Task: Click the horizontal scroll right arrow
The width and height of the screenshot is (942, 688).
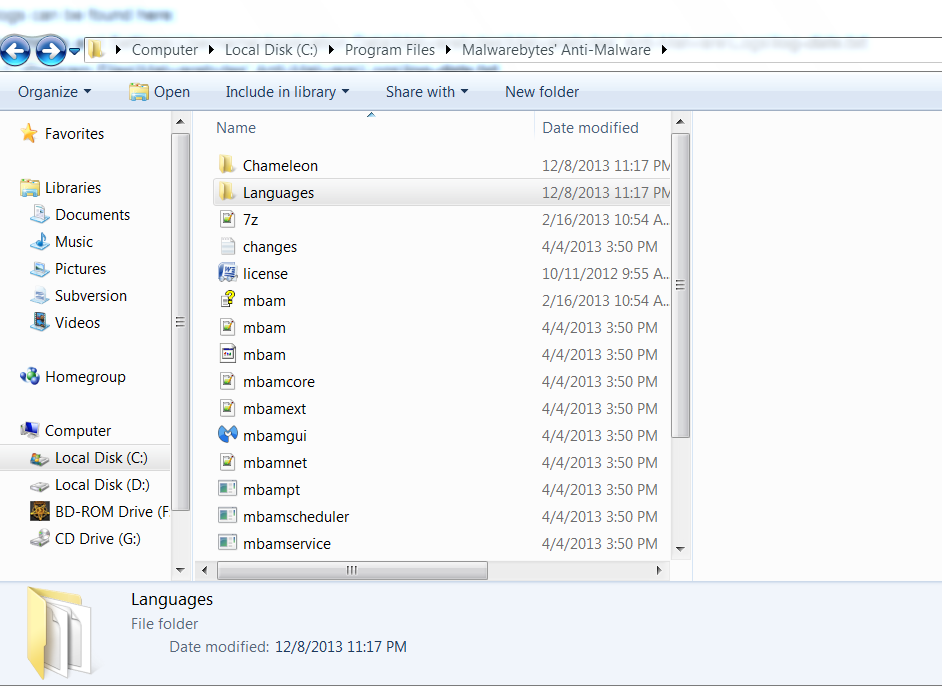Action: tap(659, 570)
